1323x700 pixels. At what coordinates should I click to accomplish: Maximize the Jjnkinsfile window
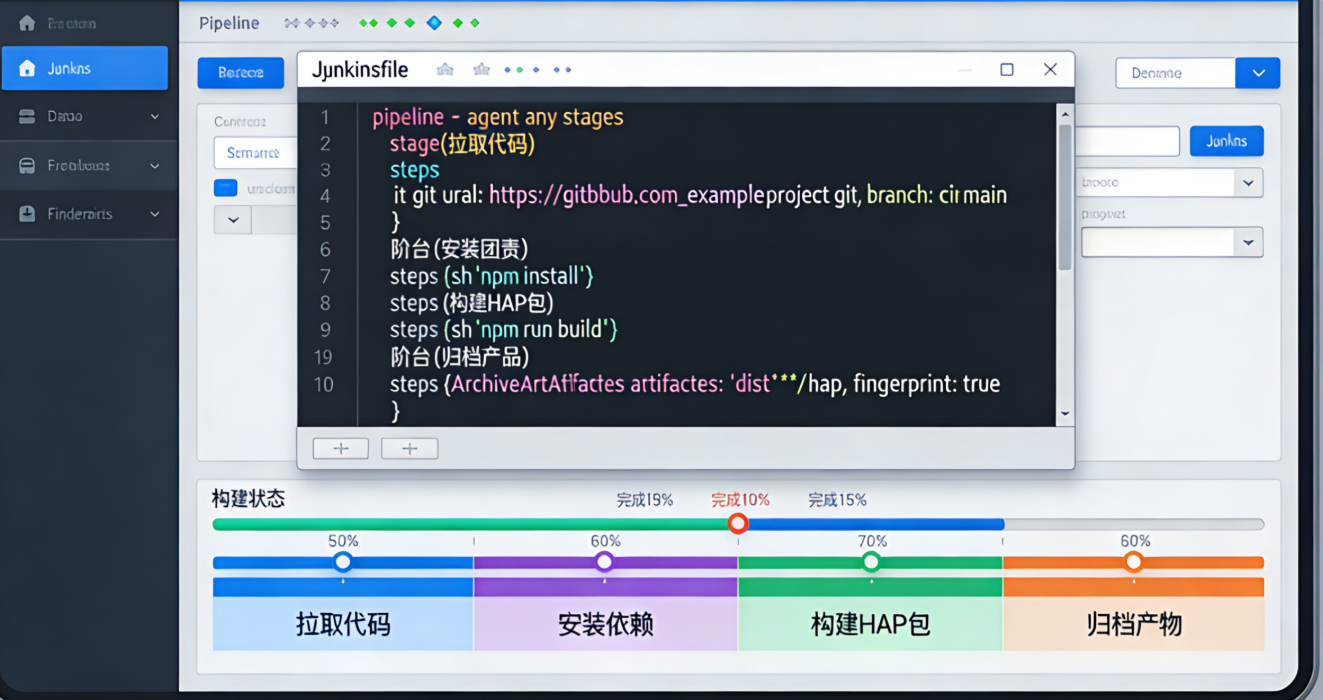(1007, 69)
